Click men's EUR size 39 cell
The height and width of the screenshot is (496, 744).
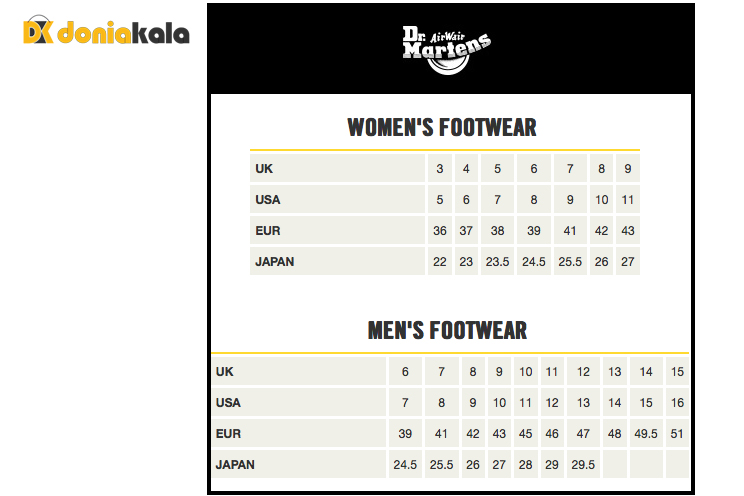[x=405, y=434]
